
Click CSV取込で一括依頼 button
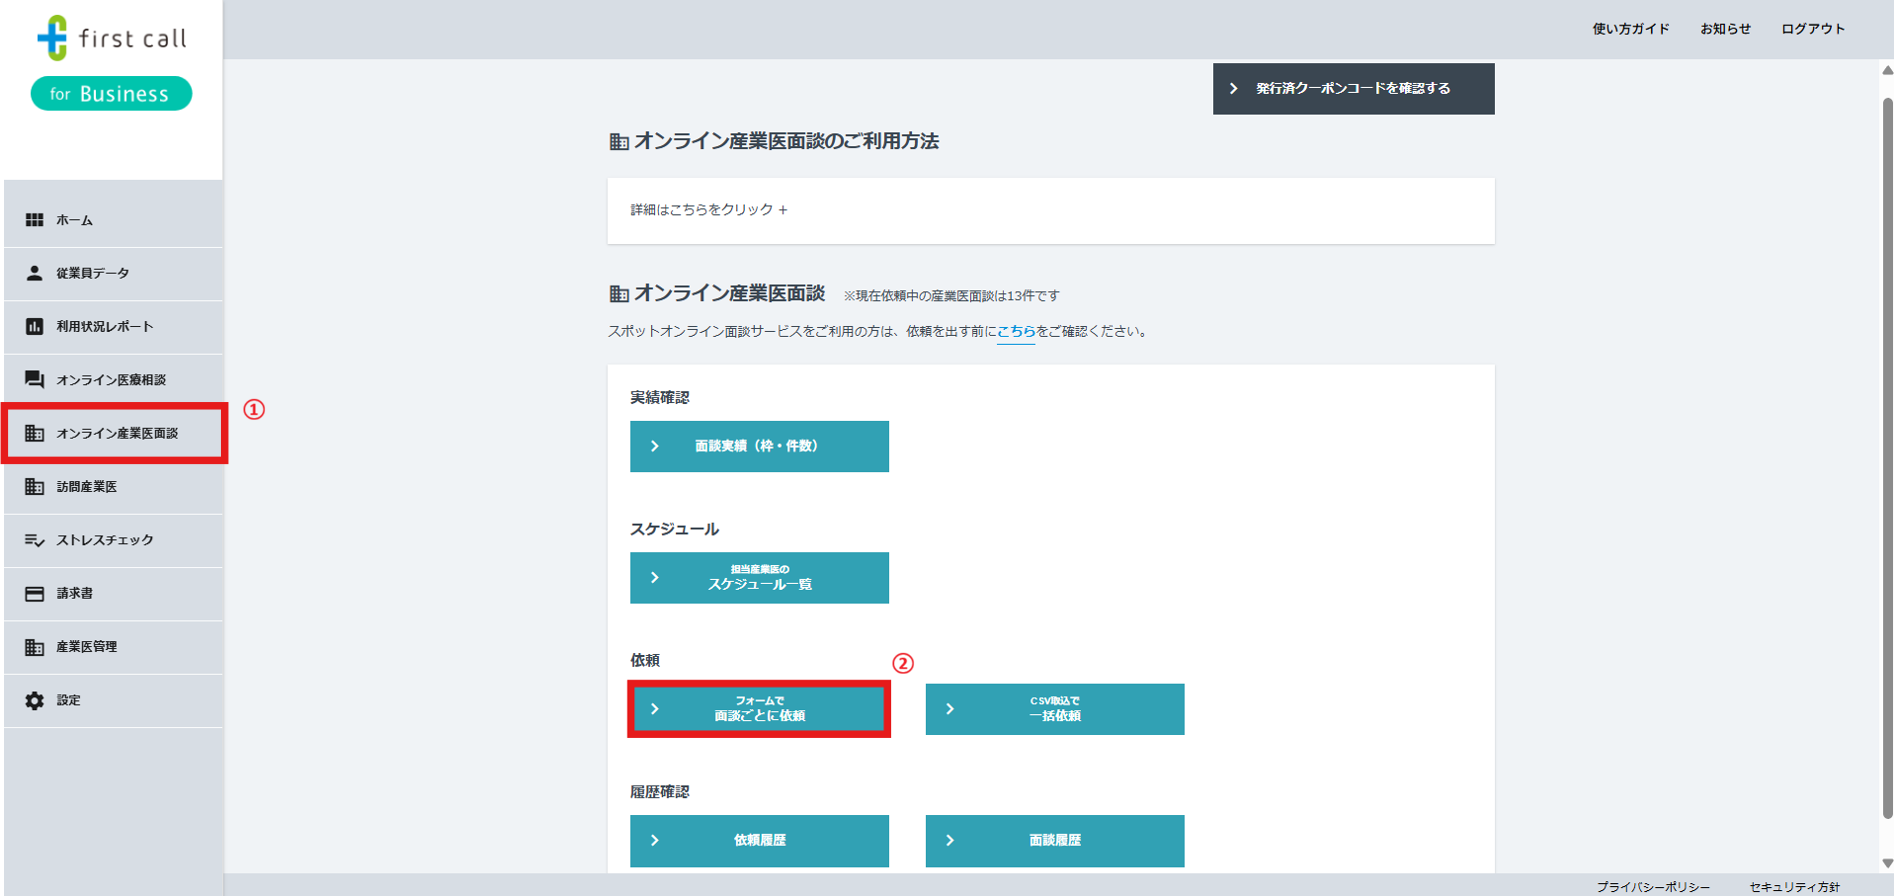tap(1055, 709)
